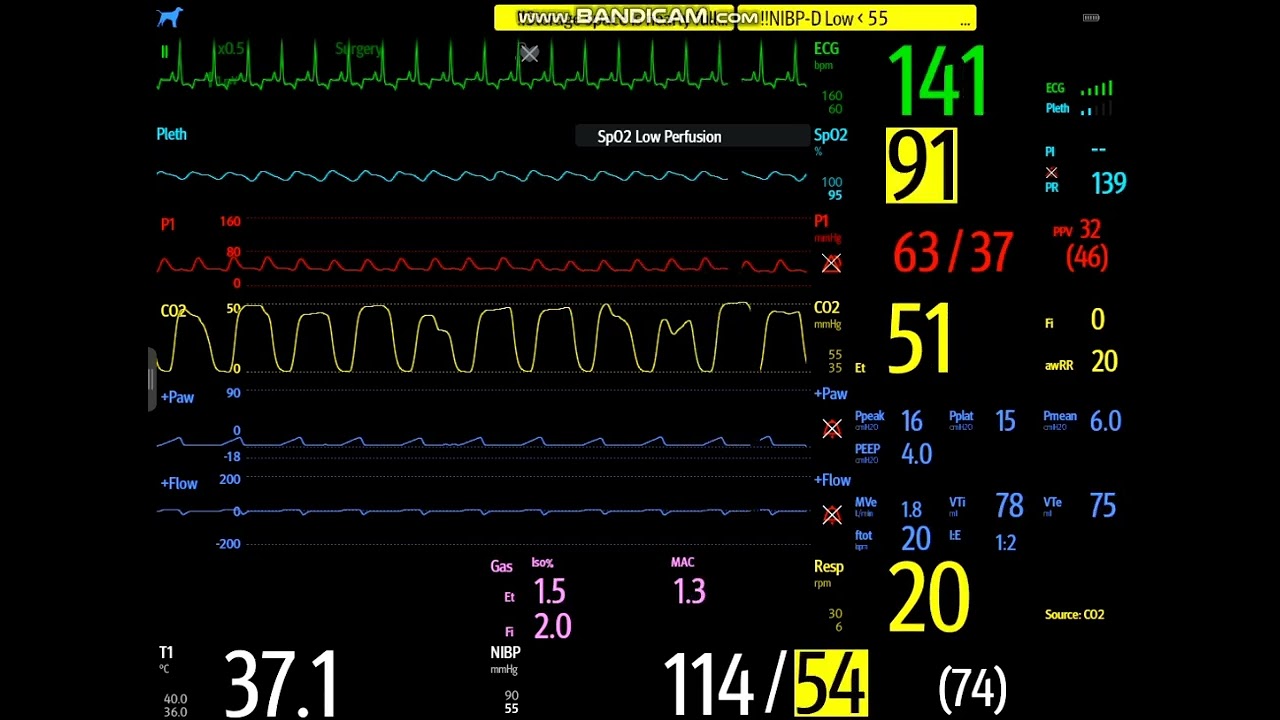Click the ECG bpm parameter label
The width and height of the screenshot is (1280, 720).
(x=826, y=54)
